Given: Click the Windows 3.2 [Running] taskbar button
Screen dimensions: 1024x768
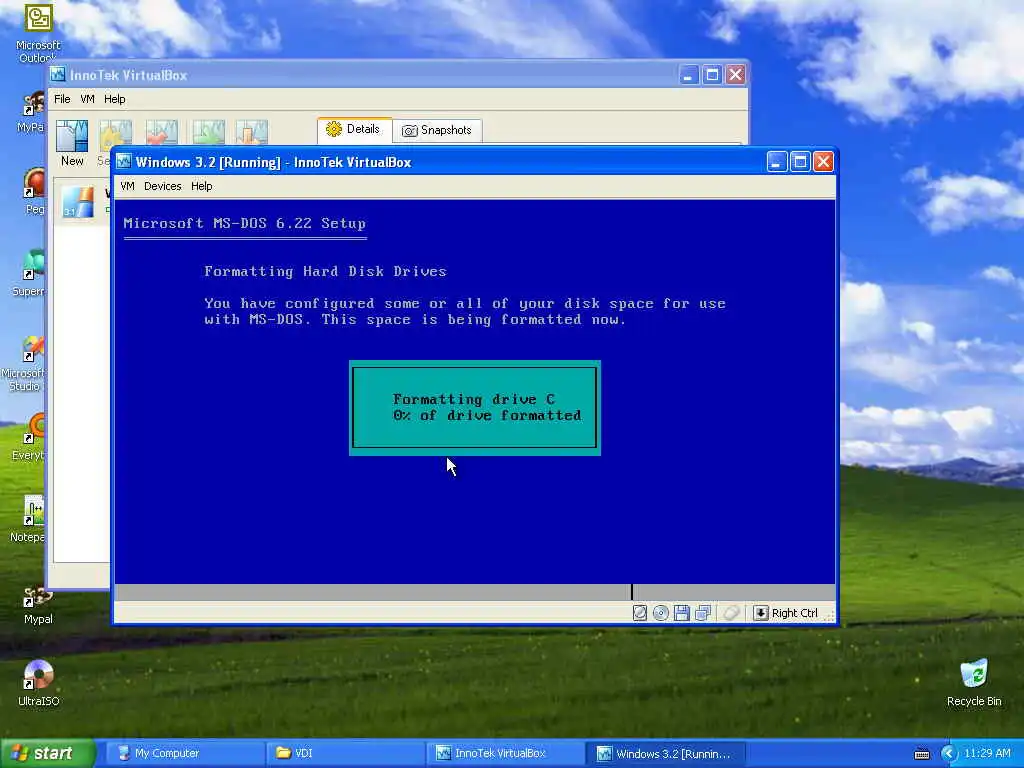Looking at the screenshot, I should tap(664, 753).
